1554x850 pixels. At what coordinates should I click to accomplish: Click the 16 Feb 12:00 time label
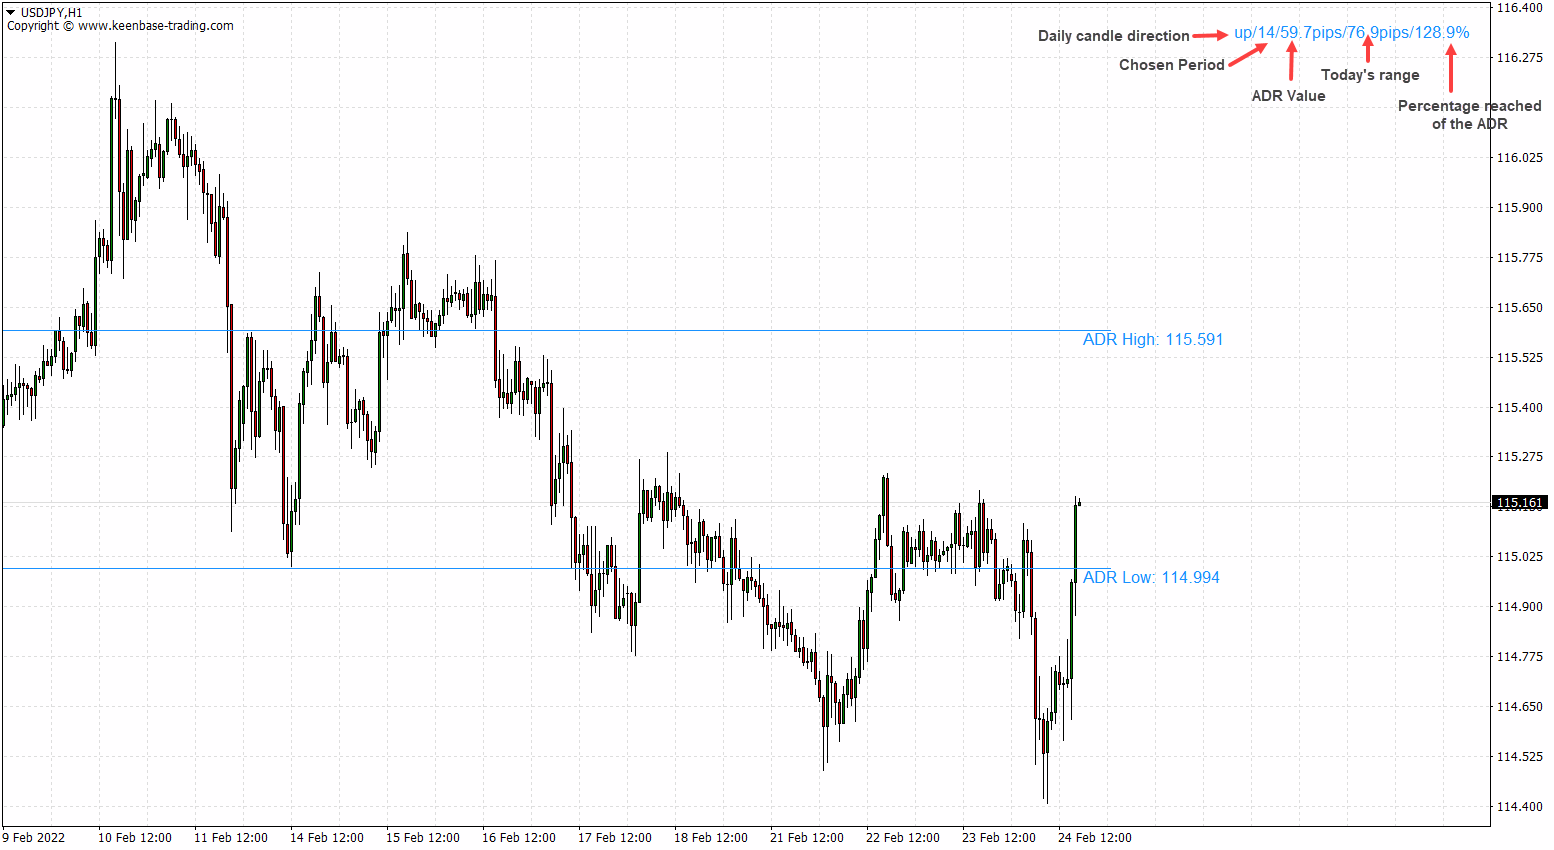519,838
